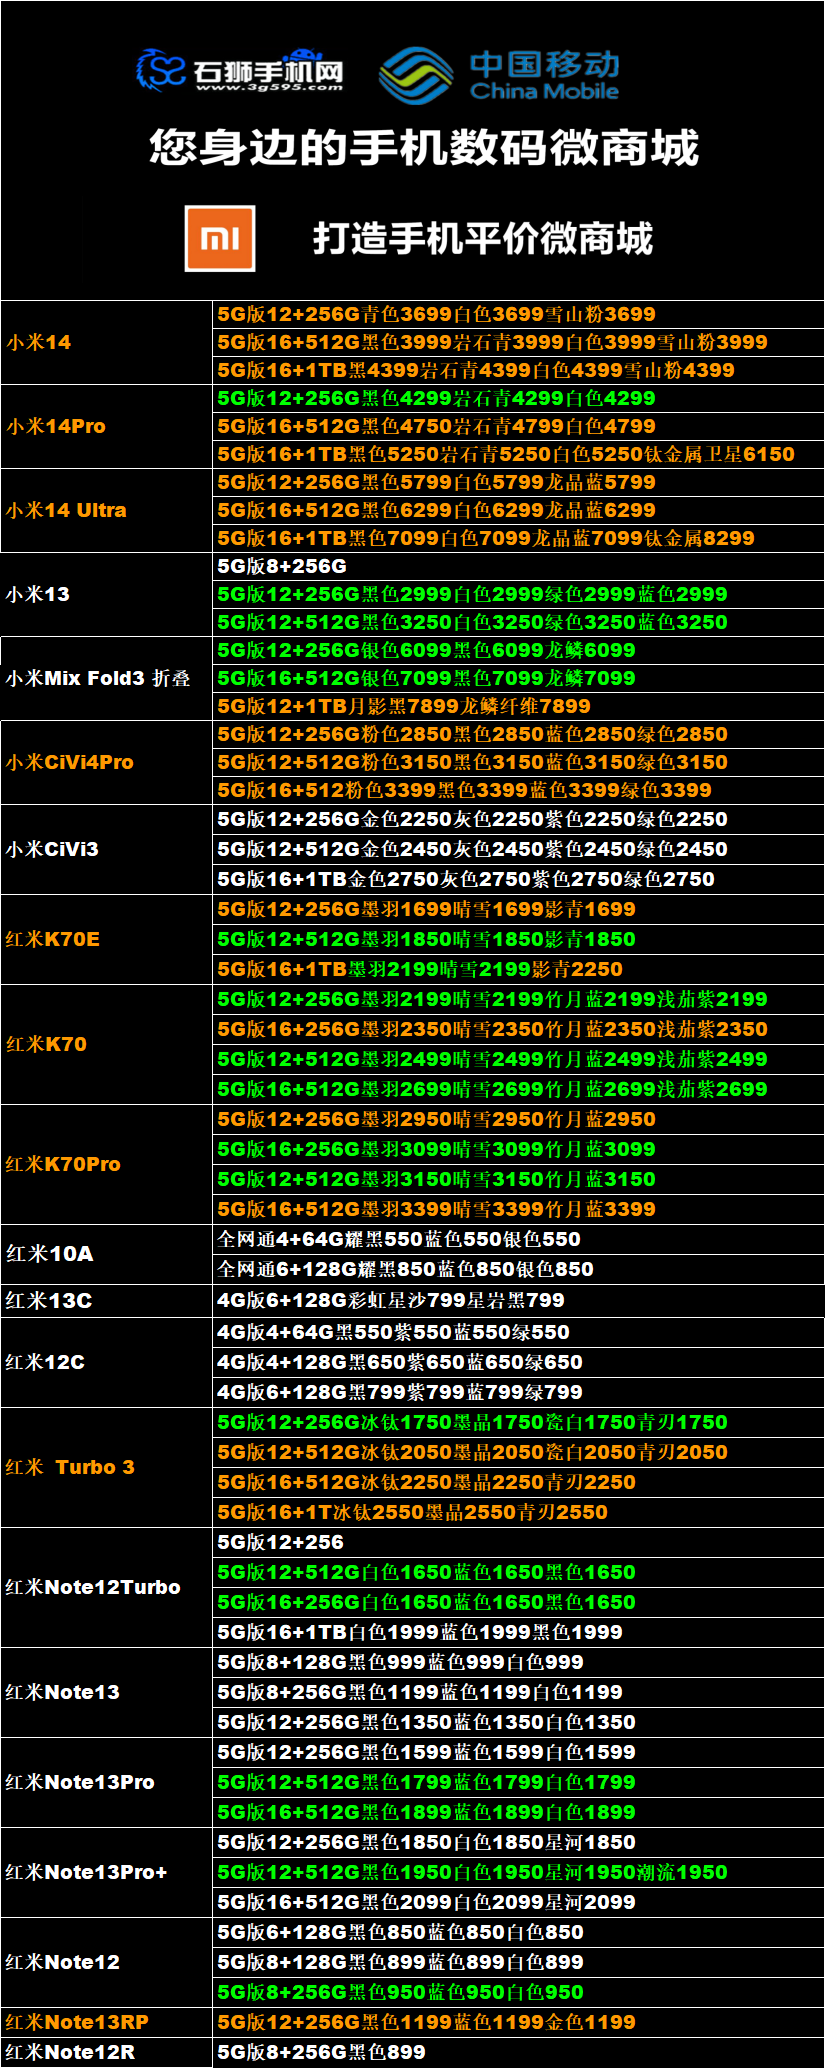
Task: Select the 小米14 model cell
Action: [107, 342]
